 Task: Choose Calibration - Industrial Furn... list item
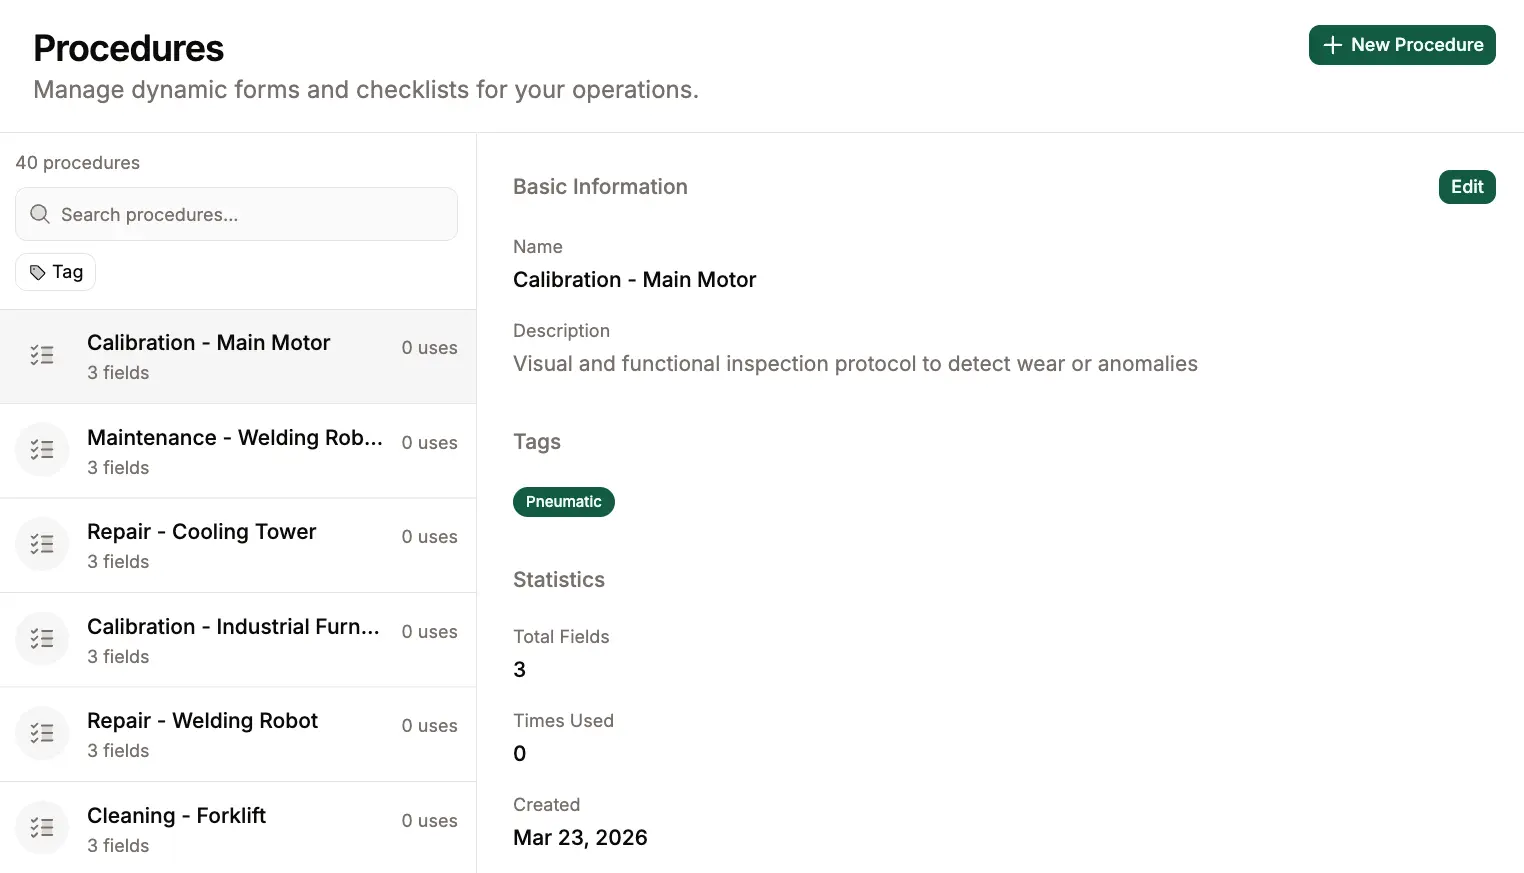pyautogui.click(x=232, y=627)
